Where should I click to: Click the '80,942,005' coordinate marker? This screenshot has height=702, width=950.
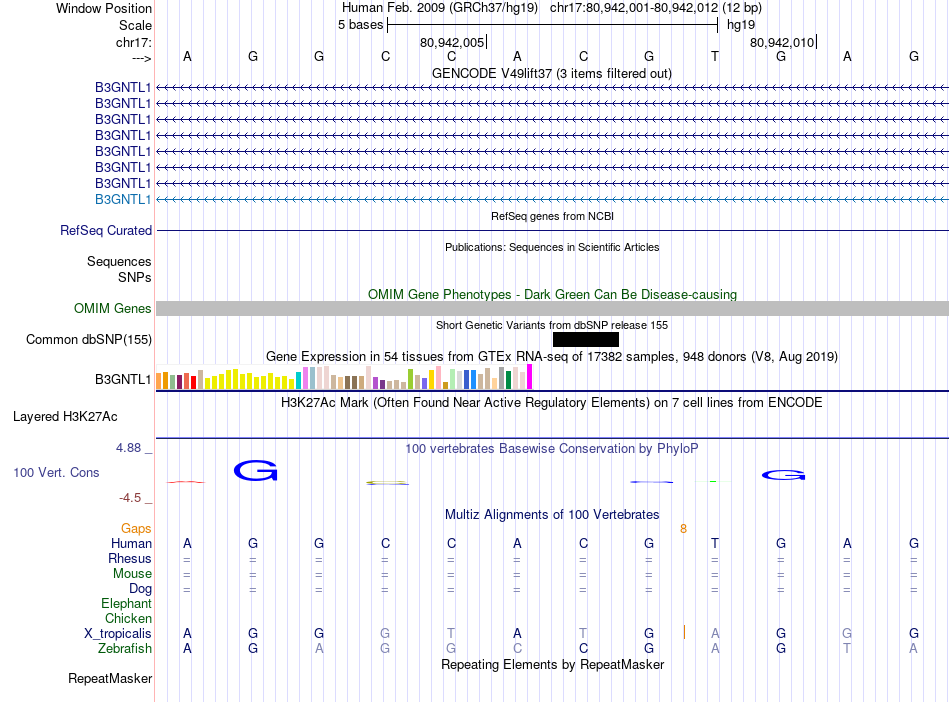tap(452, 42)
